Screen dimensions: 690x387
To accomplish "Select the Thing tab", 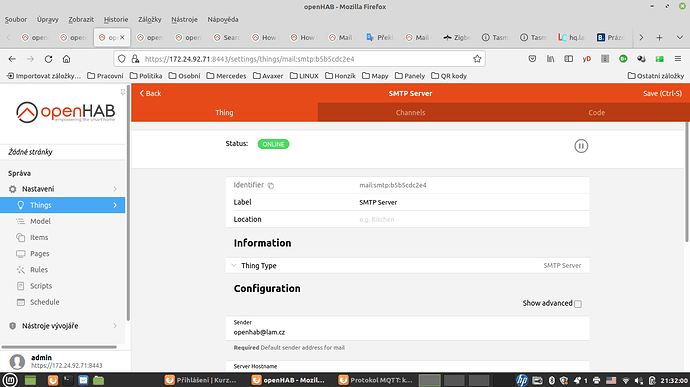I will 224,112.
